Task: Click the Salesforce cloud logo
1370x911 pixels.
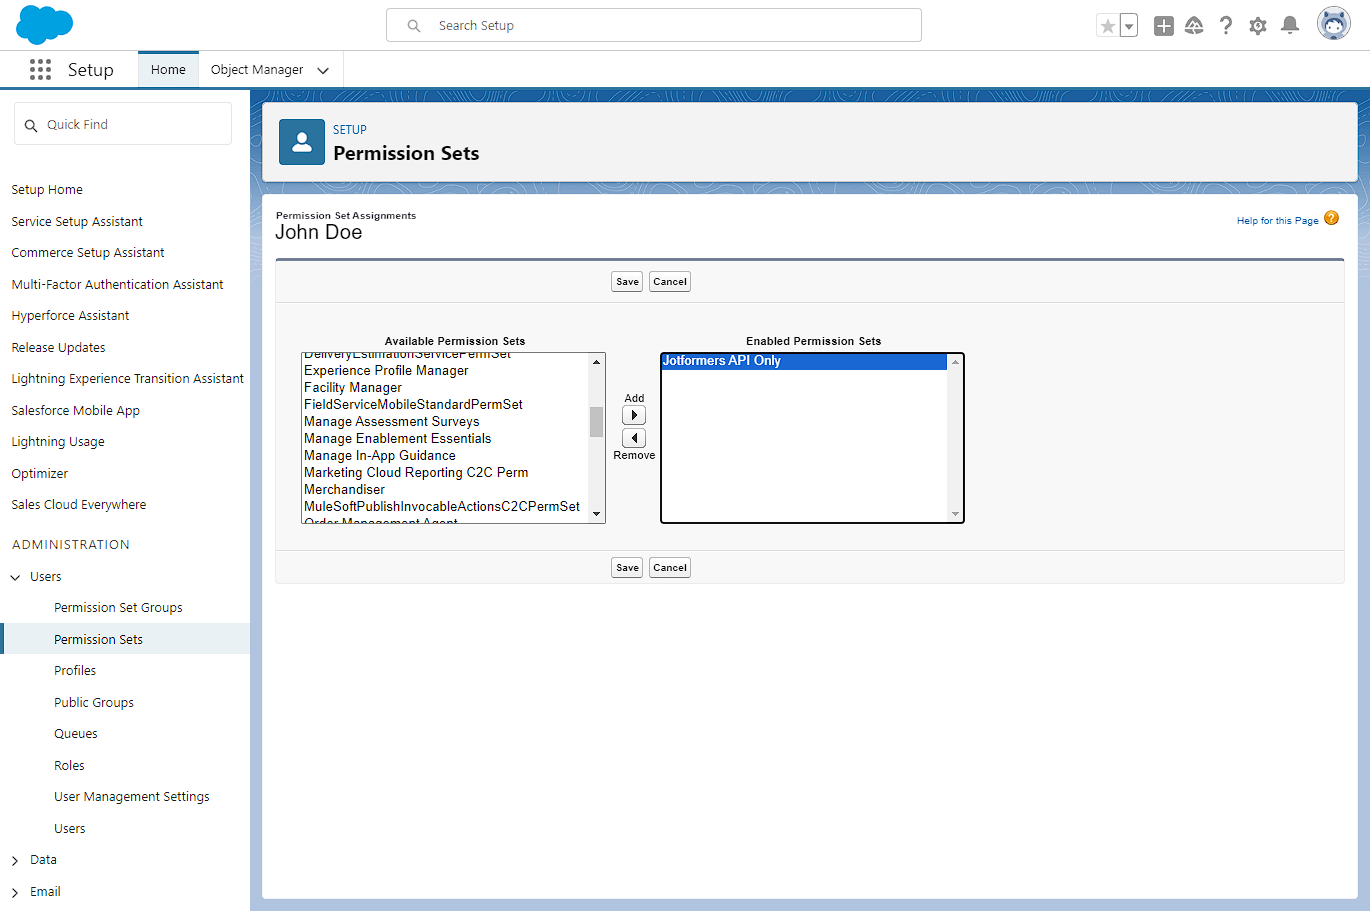Action: pos(45,25)
